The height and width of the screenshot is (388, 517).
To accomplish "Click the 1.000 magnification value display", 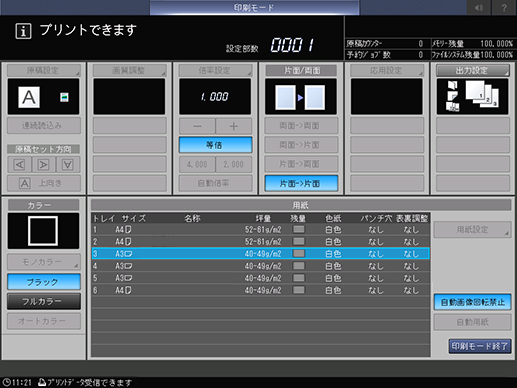I will [x=215, y=97].
